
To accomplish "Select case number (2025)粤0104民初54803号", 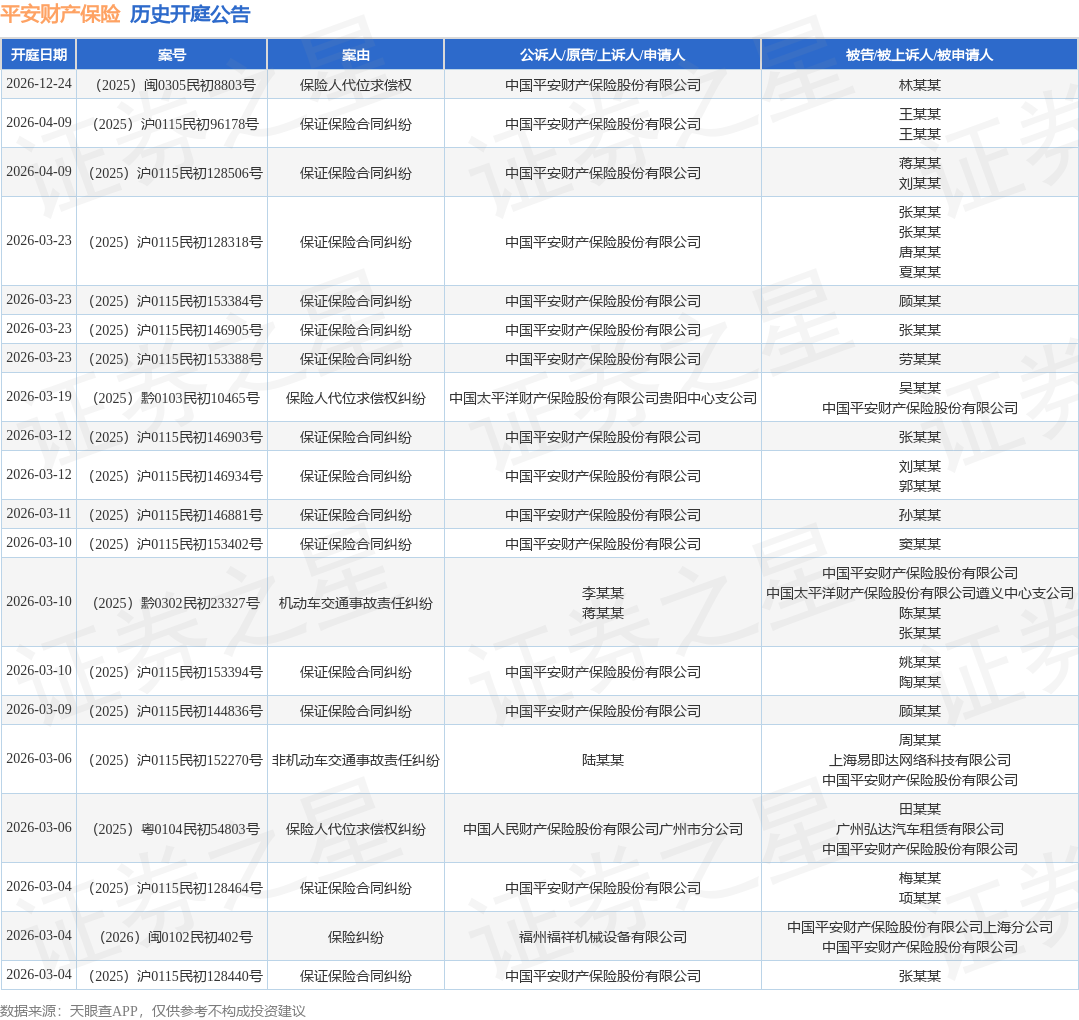I will tap(172, 829).
